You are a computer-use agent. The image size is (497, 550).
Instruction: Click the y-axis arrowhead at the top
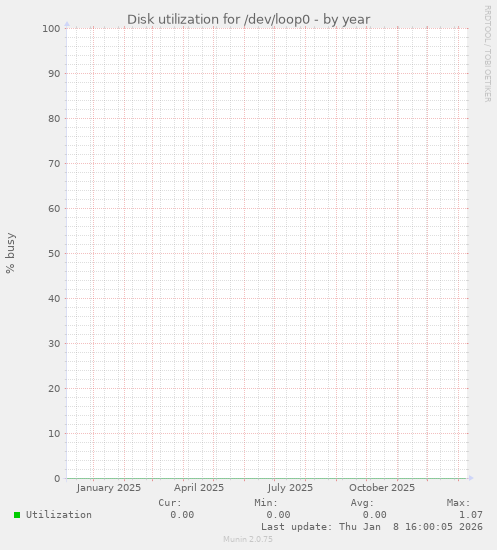click(67, 24)
